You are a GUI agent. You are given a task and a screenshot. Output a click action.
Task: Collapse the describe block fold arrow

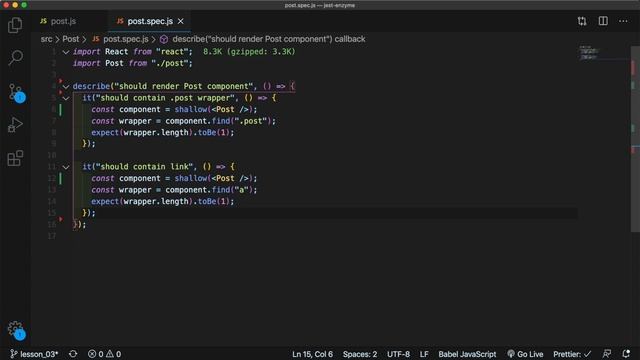66,87
